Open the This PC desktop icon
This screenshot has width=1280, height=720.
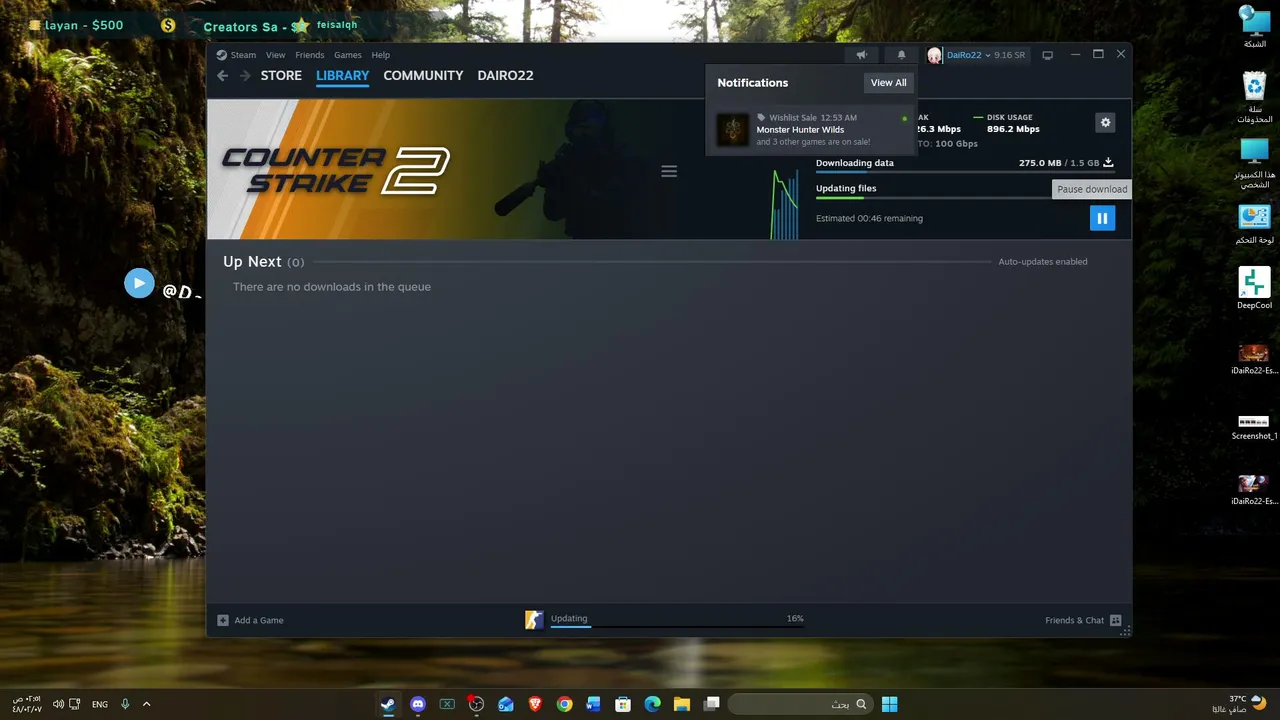pos(1254,164)
